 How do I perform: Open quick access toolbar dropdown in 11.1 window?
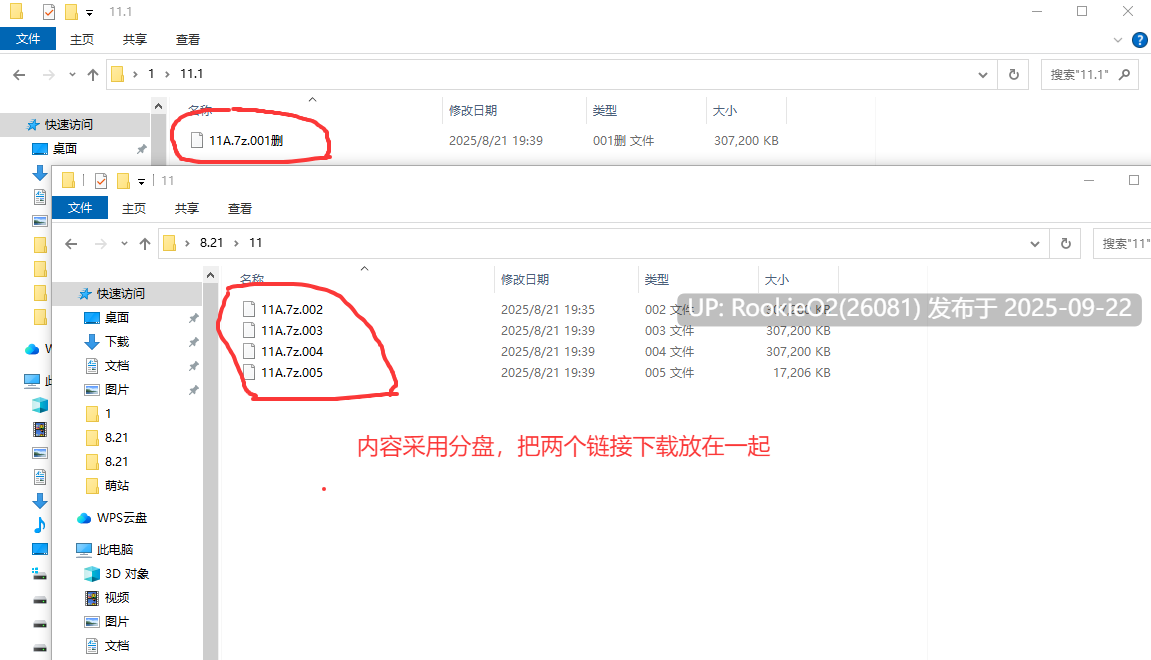pos(89,12)
